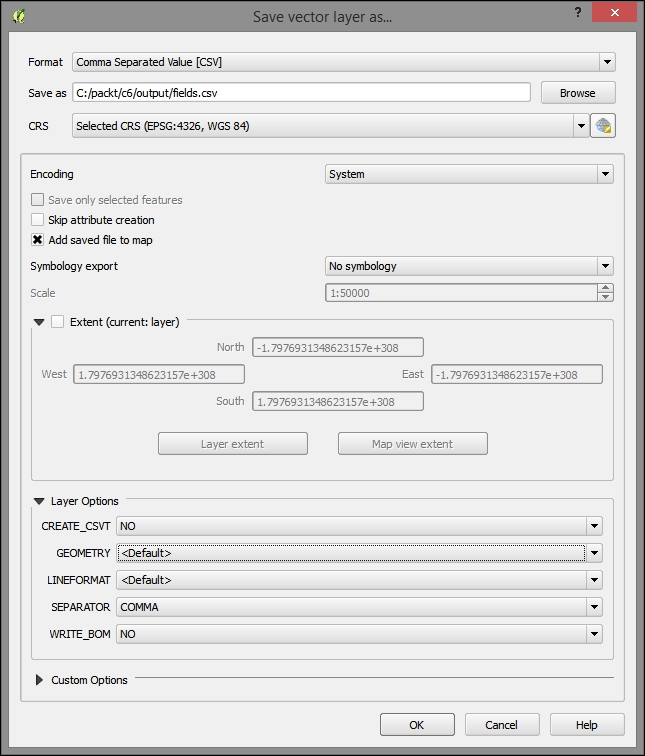Click the Scale 1:50000 field

coord(461,293)
